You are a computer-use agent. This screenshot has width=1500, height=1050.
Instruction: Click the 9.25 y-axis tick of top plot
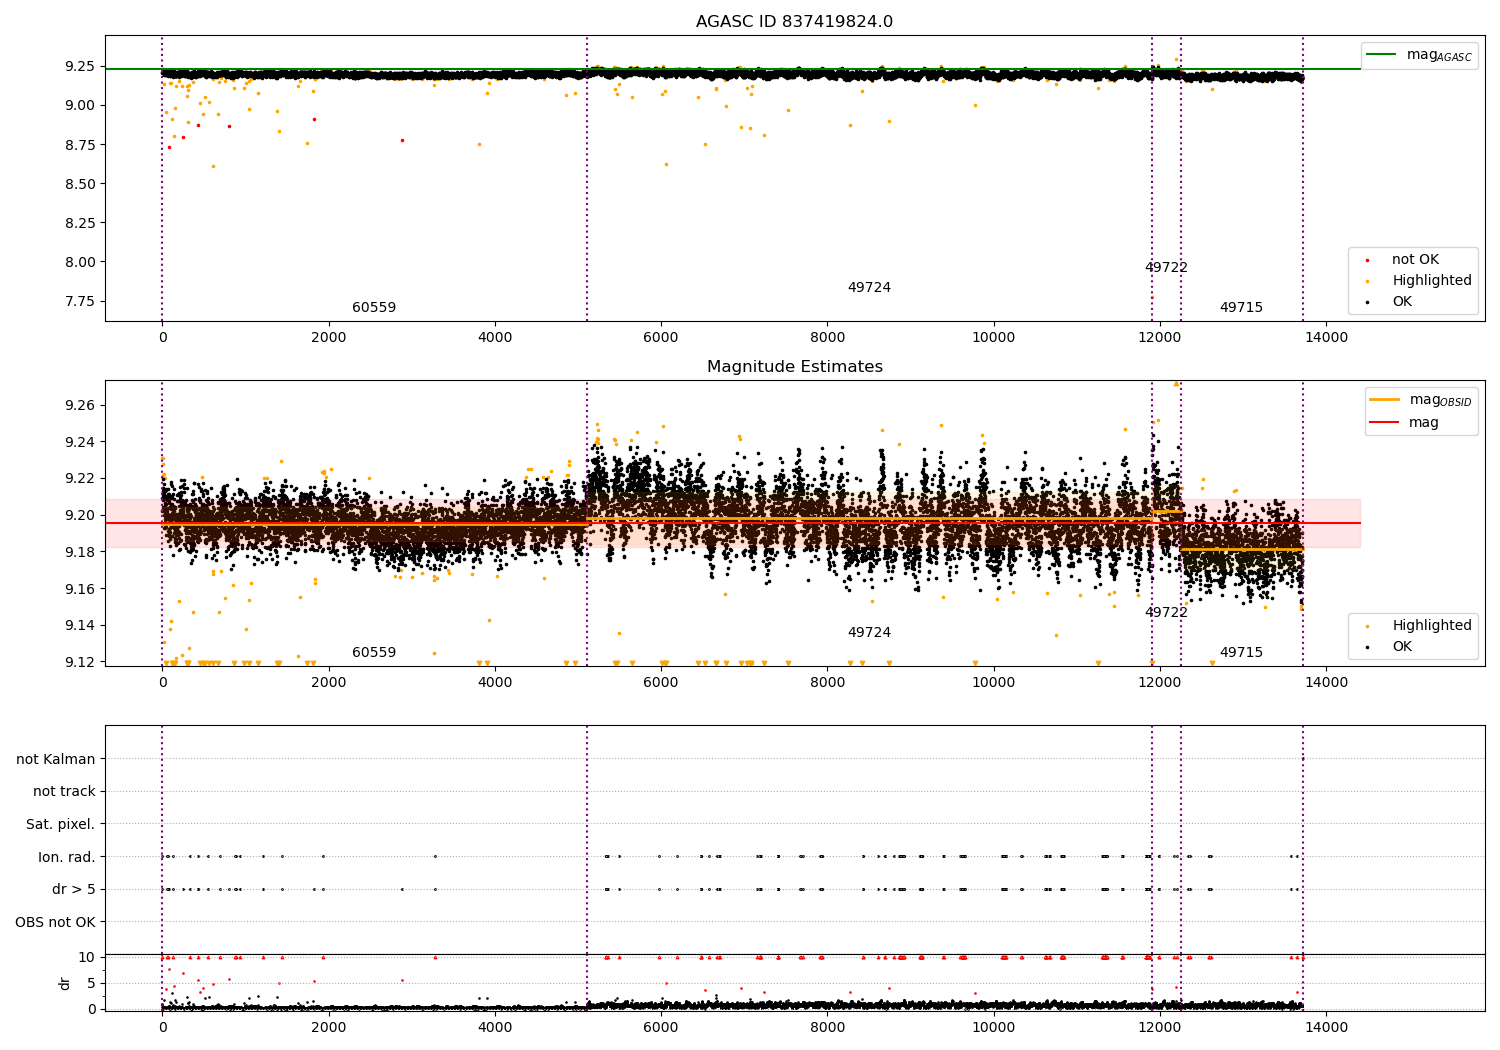pyautogui.click(x=79, y=67)
